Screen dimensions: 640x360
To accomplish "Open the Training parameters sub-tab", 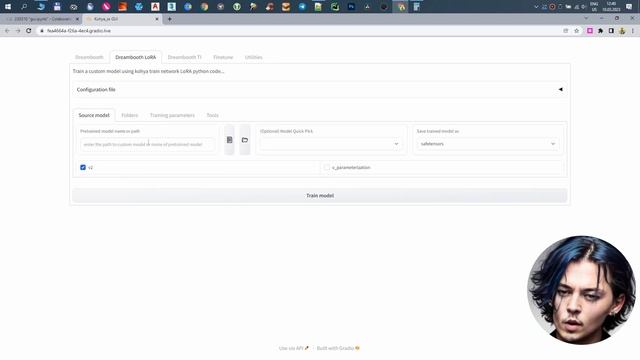I will click(172, 115).
